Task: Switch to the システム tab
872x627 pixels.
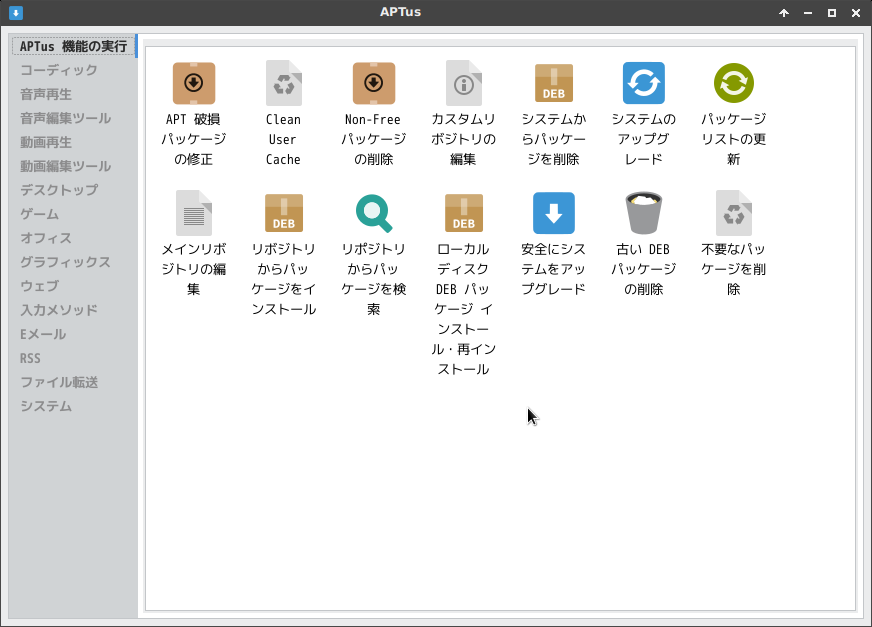Action: (x=46, y=406)
